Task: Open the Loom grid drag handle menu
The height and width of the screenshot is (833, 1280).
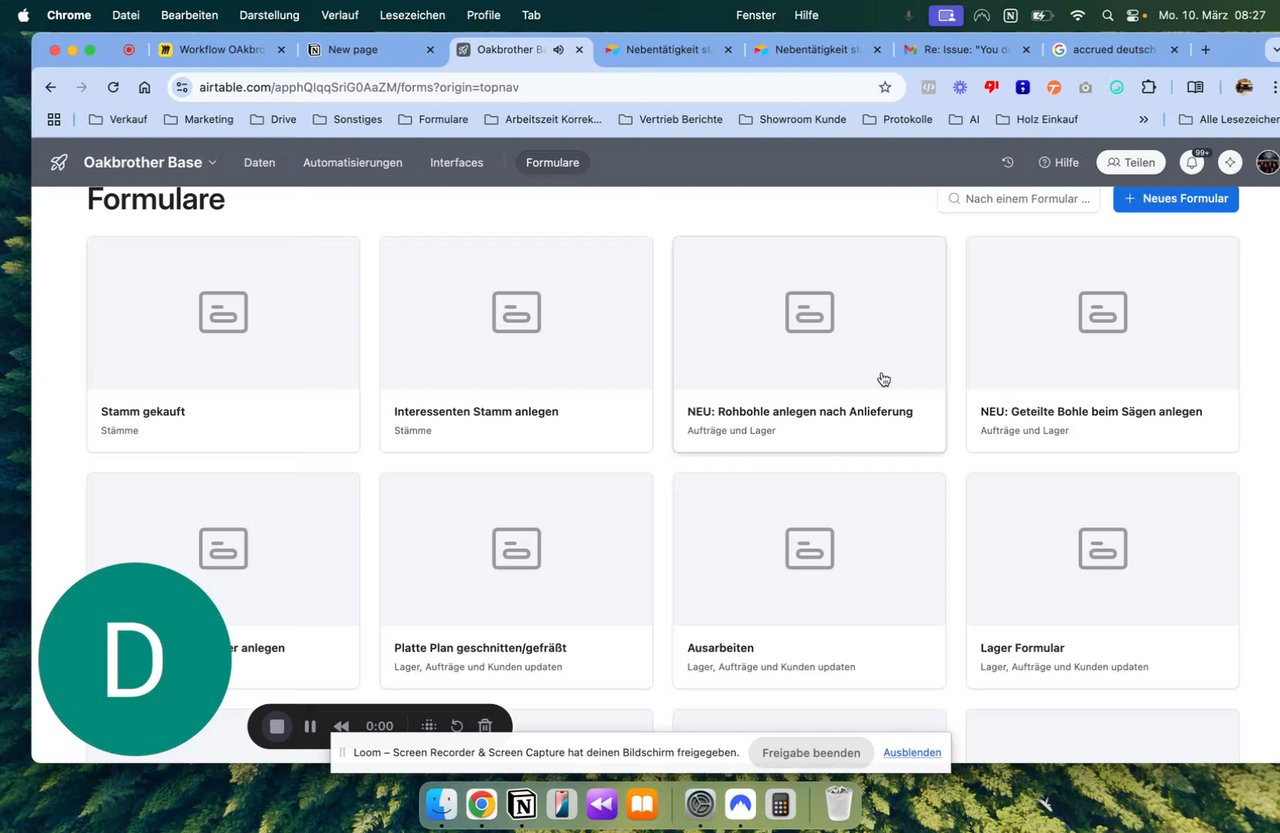Action: point(429,726)
